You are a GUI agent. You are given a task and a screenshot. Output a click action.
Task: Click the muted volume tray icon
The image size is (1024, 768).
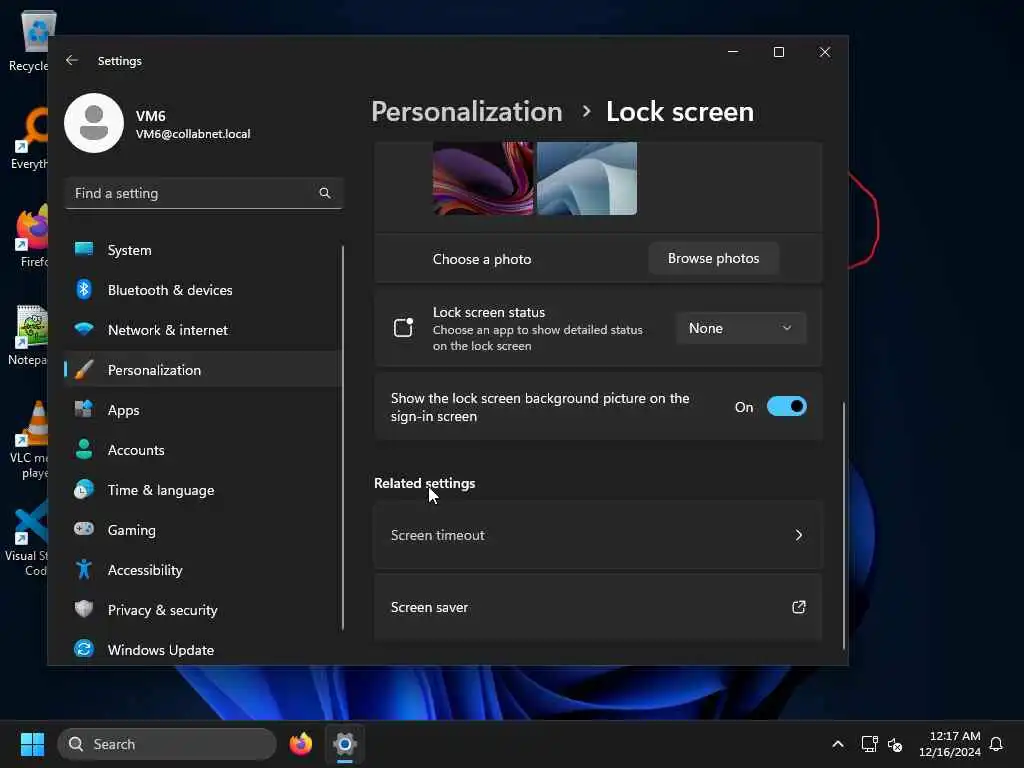[x=895, y=744]
